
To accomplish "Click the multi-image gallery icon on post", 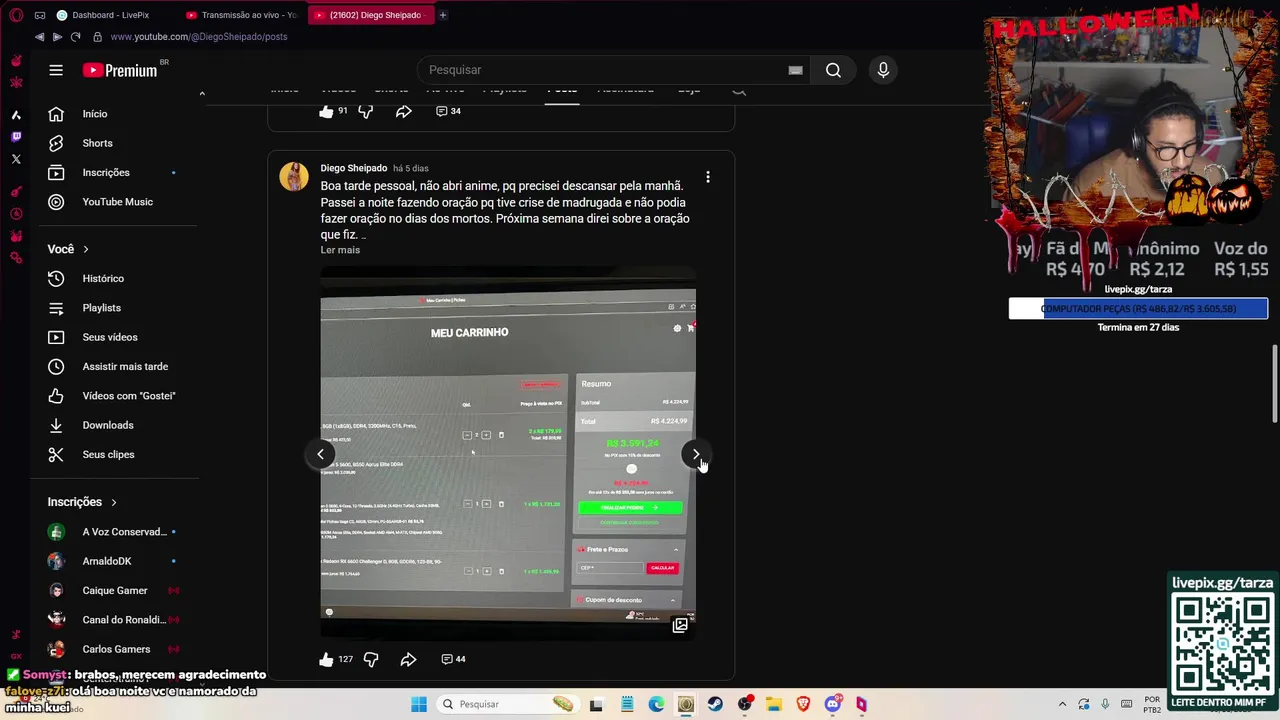I will coord(680,625).
